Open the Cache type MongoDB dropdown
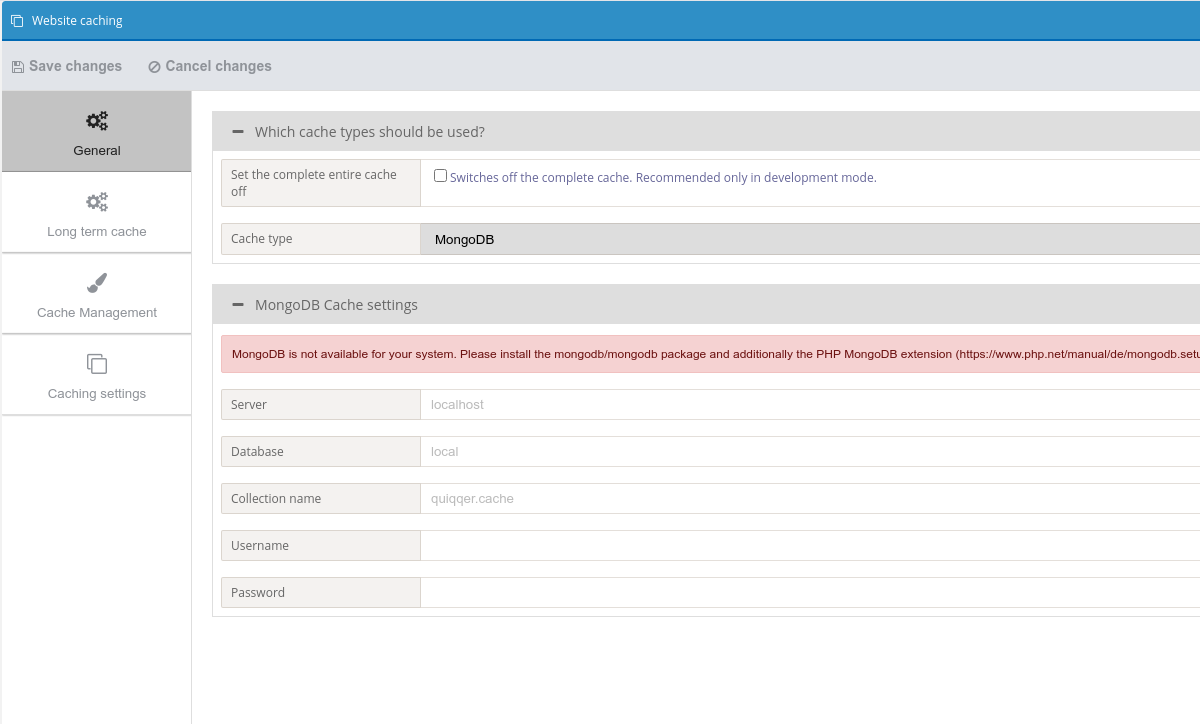This screenshot has height=724, width=1200. 810,239
